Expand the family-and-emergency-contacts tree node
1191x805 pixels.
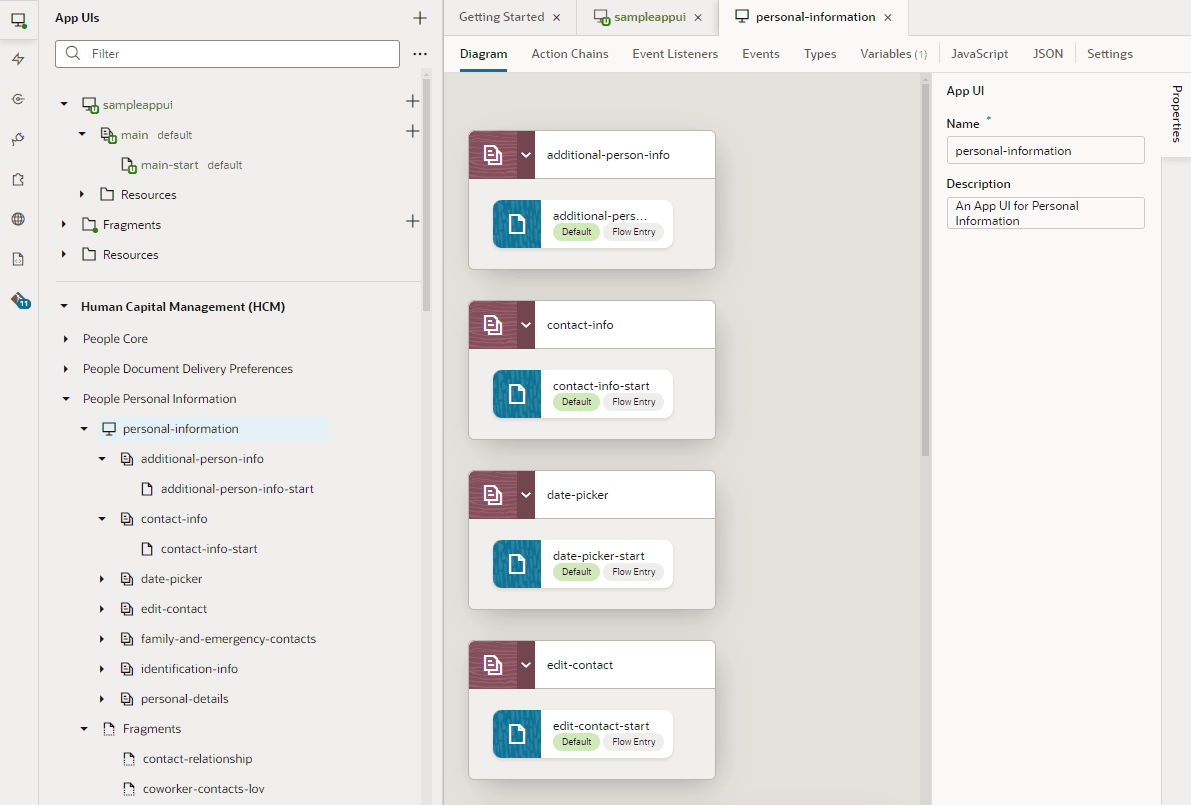tap(102, 639)
